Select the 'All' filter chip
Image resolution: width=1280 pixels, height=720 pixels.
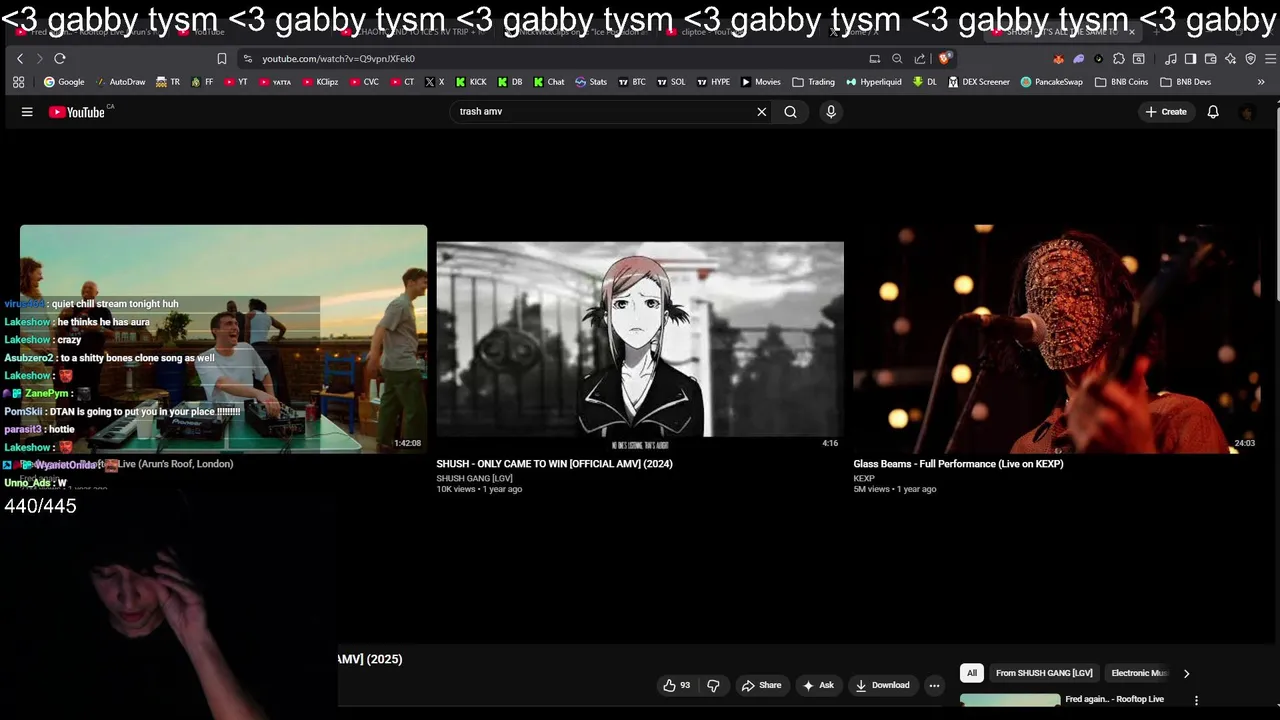click(971, 673)
